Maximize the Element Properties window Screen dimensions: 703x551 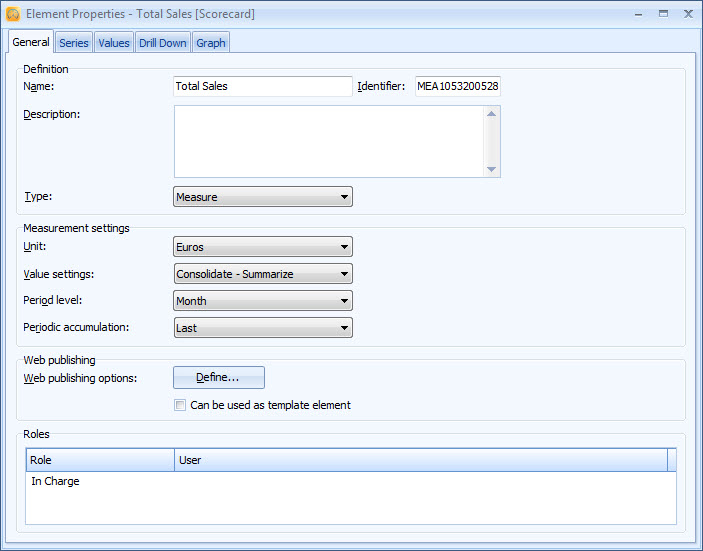point(664,14)
